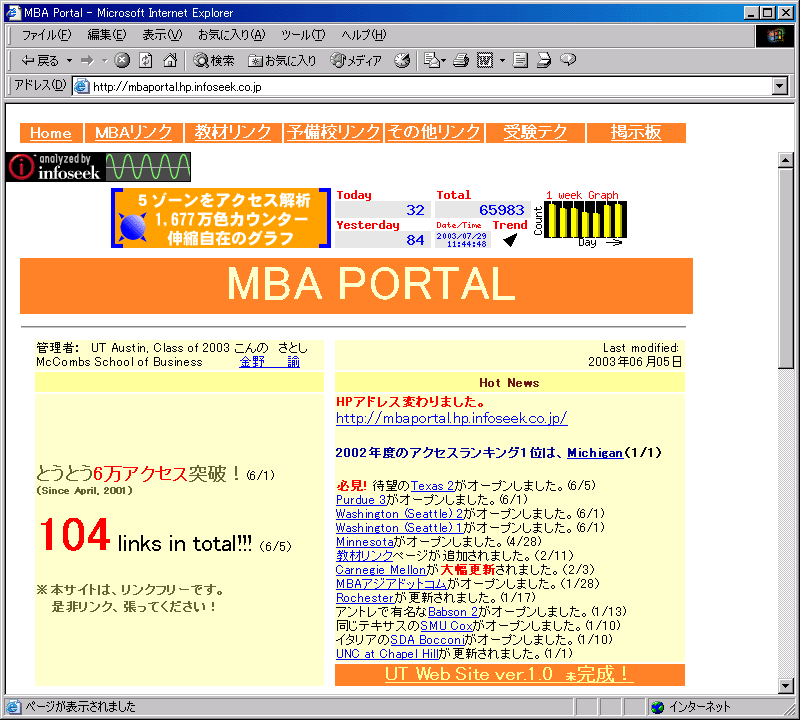
Task: Expand the Word edit button dropdown arrow
Action: tap(502, 61)
